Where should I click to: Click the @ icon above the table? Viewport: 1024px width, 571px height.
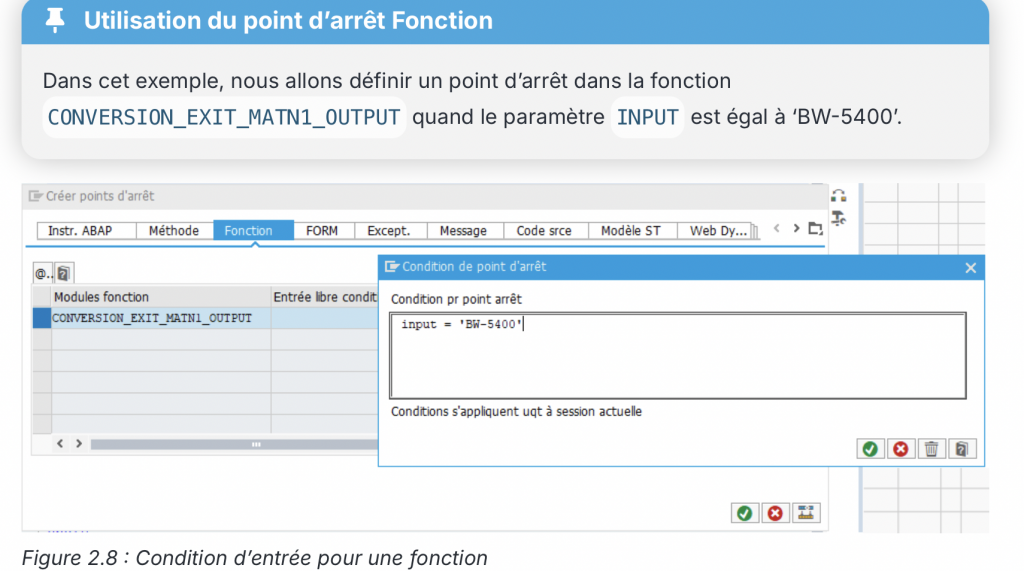pyautogui.click(x=43, y=273)
